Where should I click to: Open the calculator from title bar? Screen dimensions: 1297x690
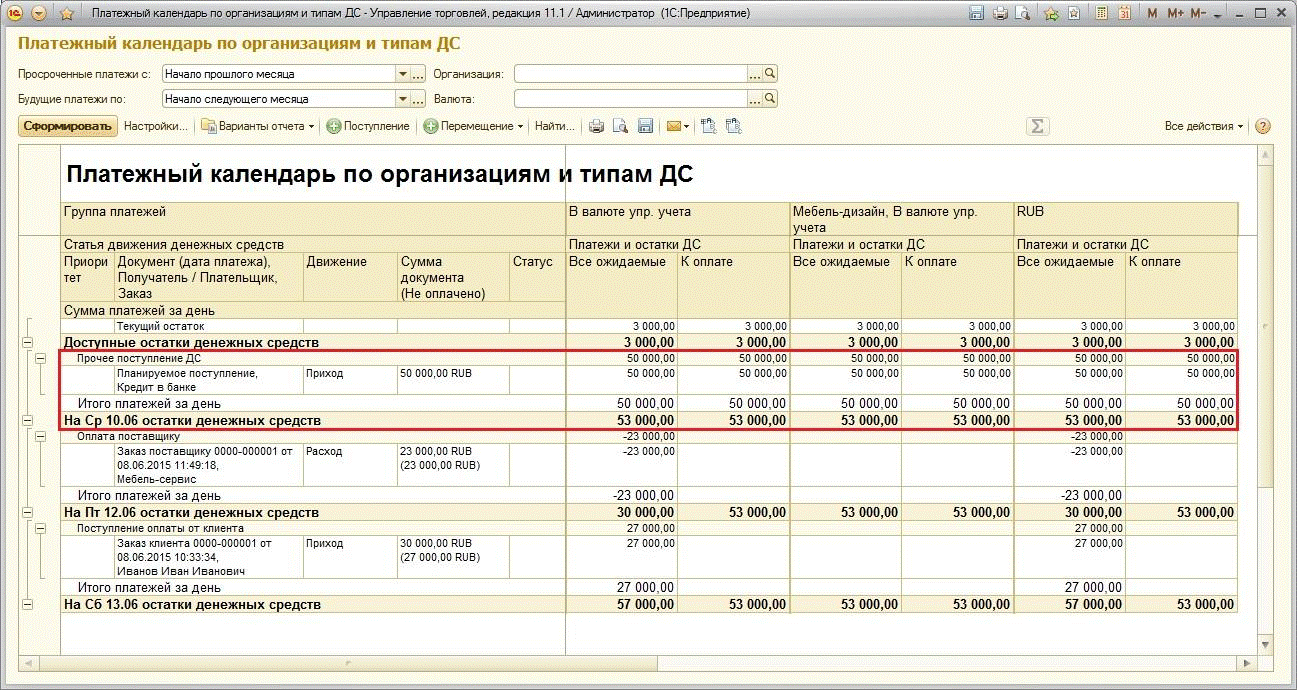pyautogui.click(x=1101, y=13)
